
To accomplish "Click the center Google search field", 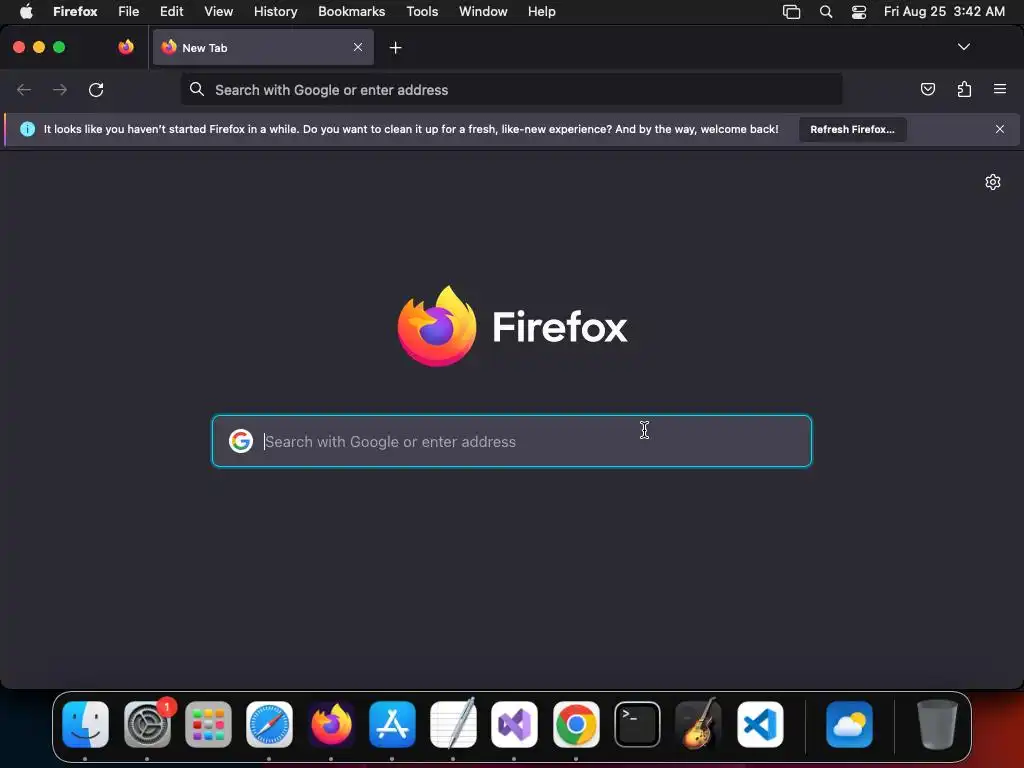I will [512, 441].
